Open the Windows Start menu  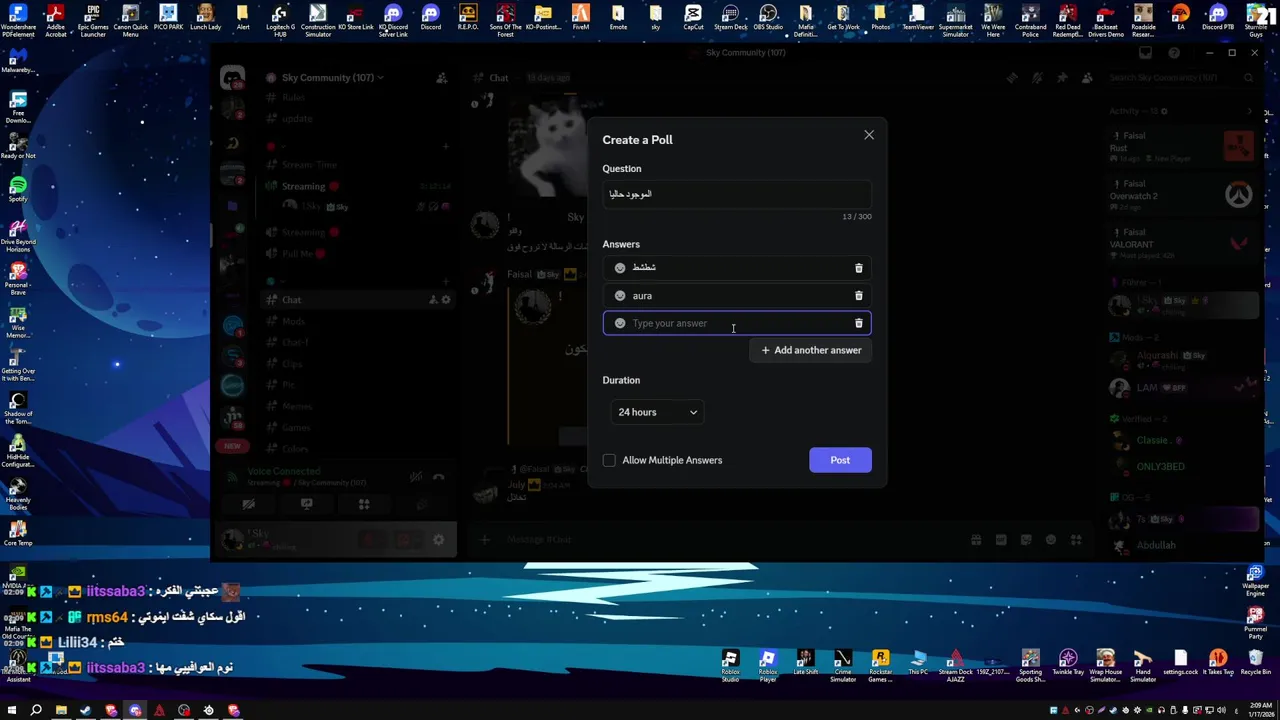[x=11, y=711]
